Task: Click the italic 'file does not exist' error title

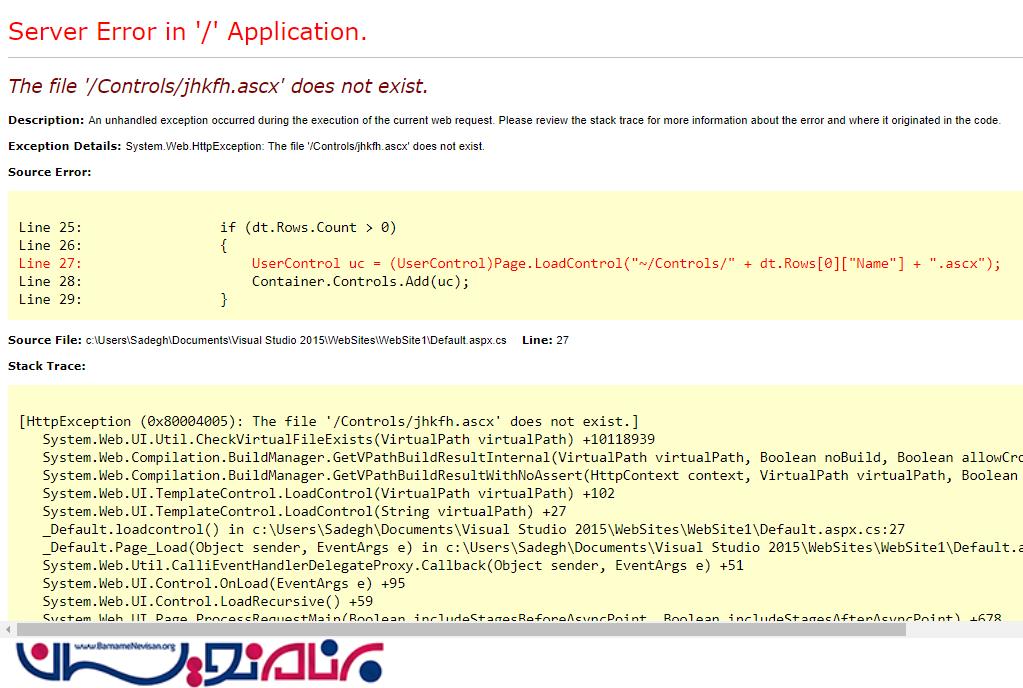Action: click(x=217, y=86)
